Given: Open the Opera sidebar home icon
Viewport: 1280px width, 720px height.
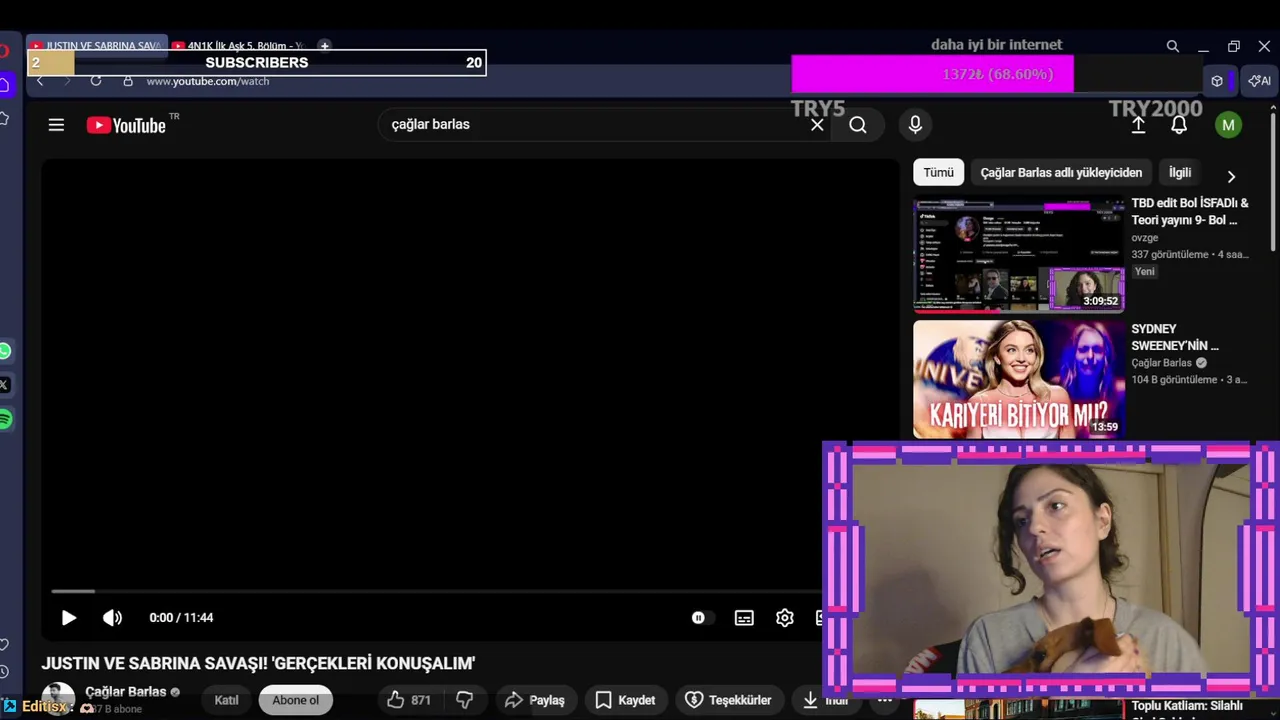Looking at the screenshot, I should point(4,86).
